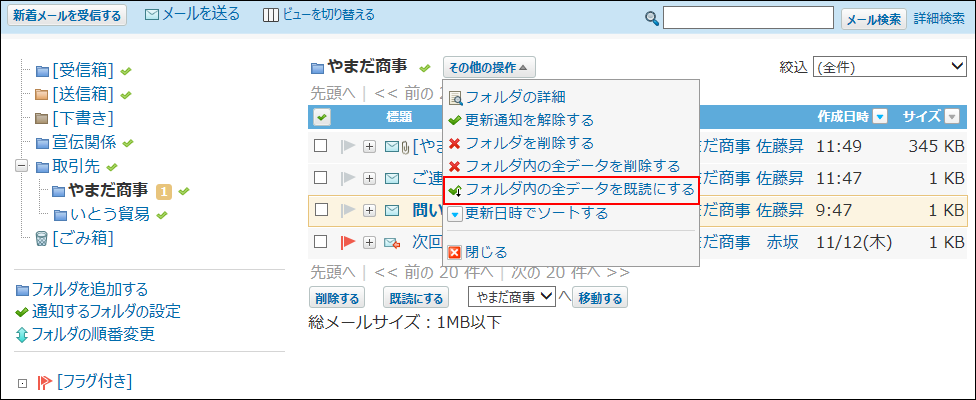Image resolution: width=976 pixels, height=400 pixels.
Task: Click the メール検索 button
Action: pos(875,19)
